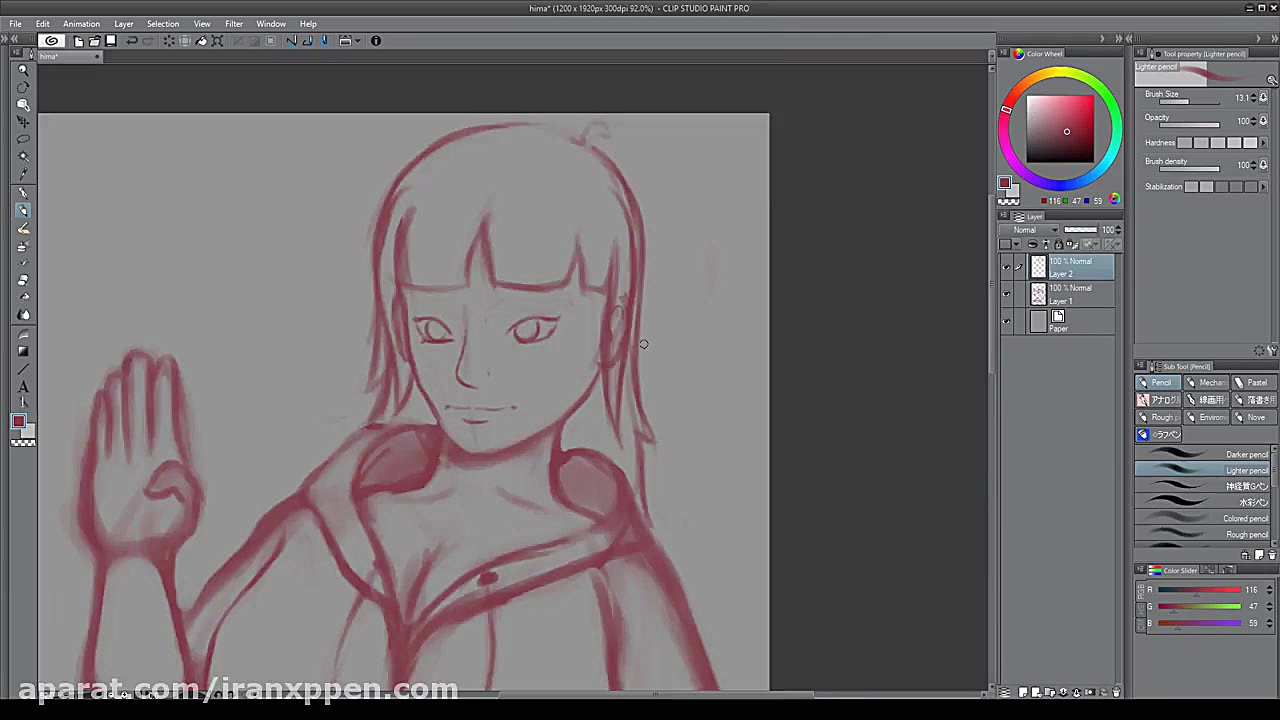1280x720 pixels.
Task: Select Mechanical pencil sub tool group
Action: 1205,383
